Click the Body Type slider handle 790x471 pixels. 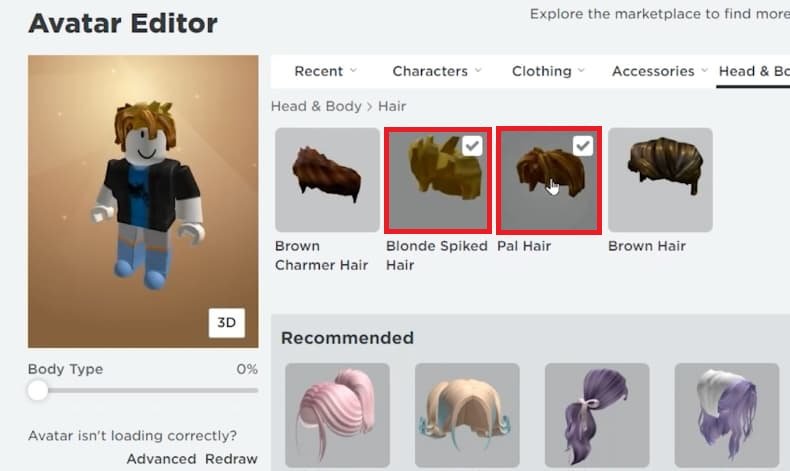pyautogui.click(x=38, y=390)
